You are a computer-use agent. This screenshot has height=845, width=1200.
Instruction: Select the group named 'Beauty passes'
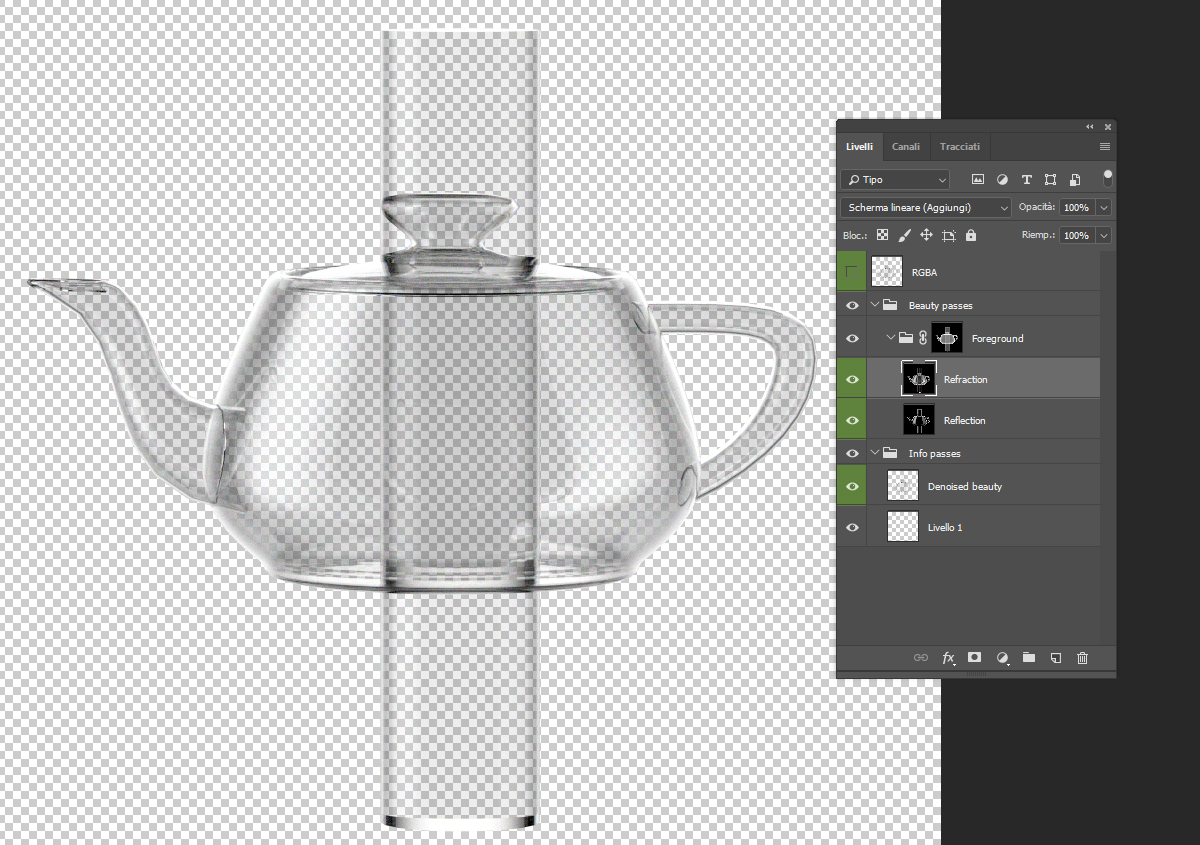pos(940,305)
